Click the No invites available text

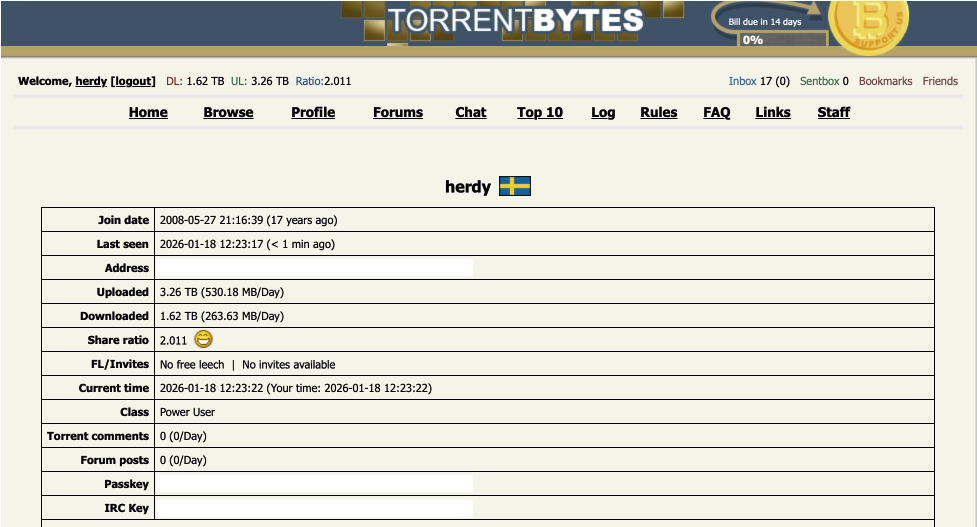click(288, 364)
